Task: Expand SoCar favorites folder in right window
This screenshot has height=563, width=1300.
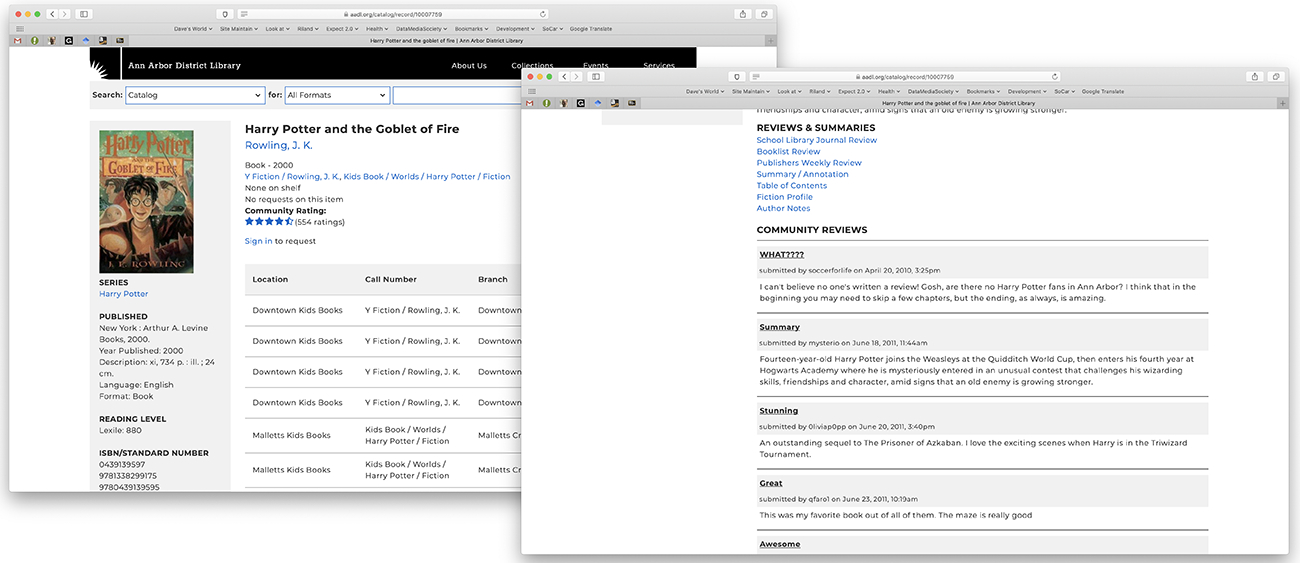Action: [x=1064, y=91]
